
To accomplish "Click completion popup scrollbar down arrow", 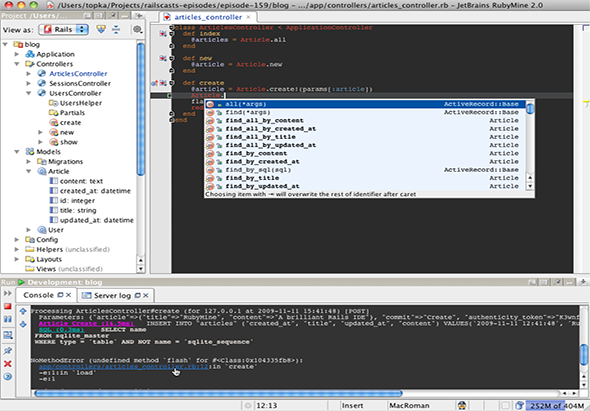I will [530, 186].
